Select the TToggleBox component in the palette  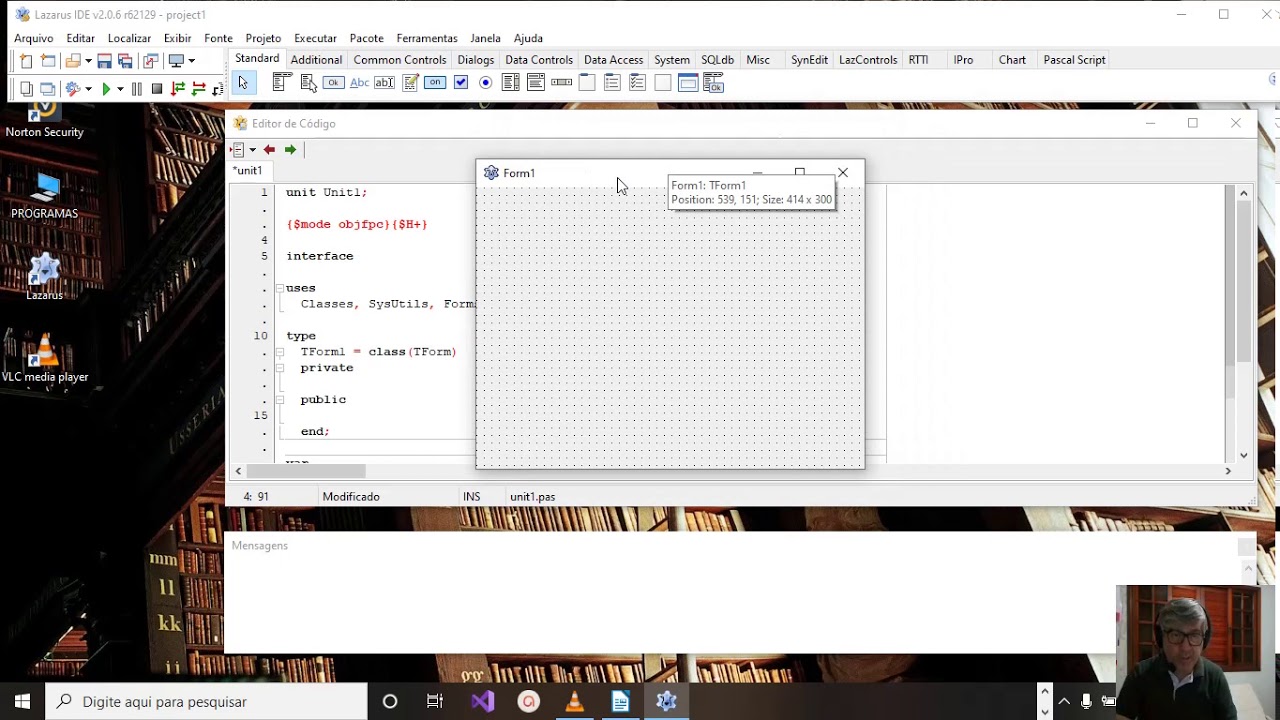435,83
